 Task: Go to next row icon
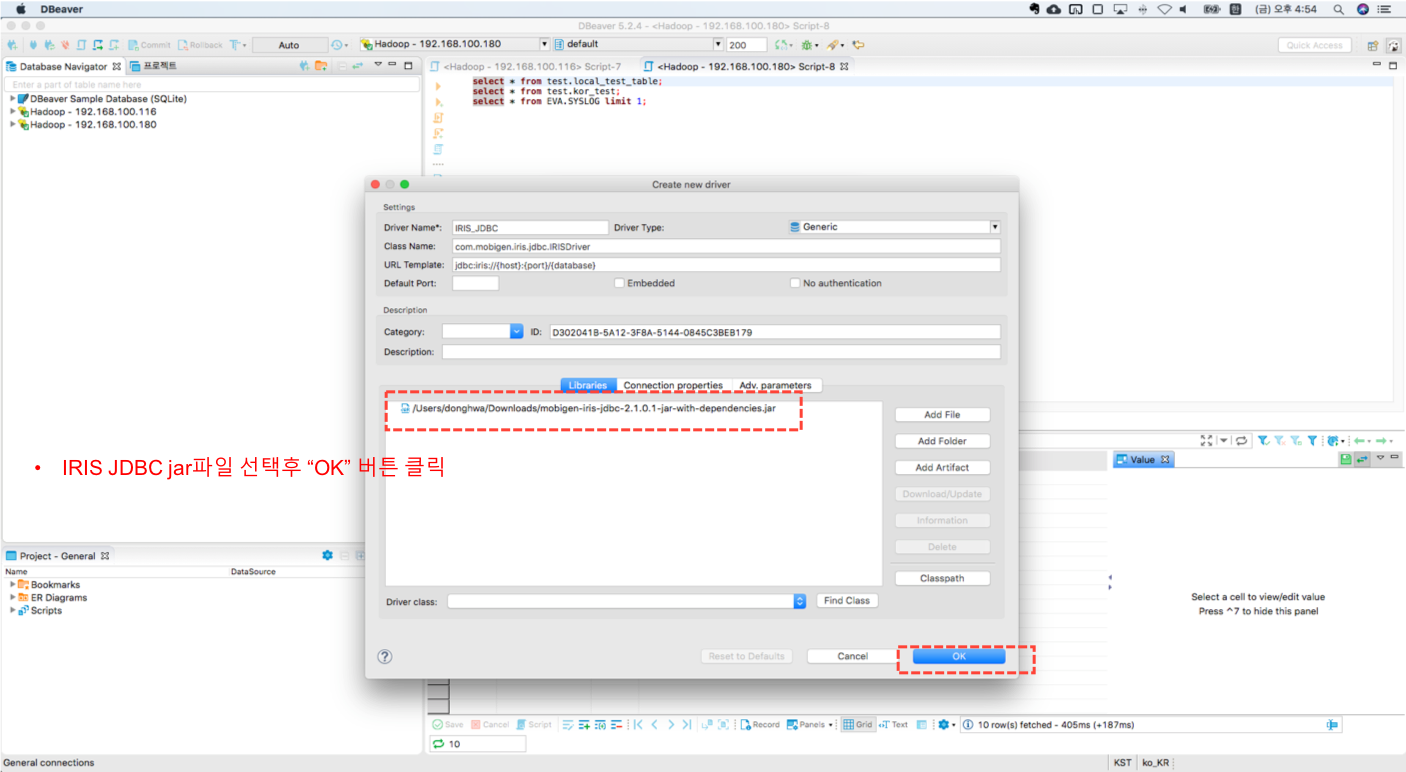tap(671, 725)
